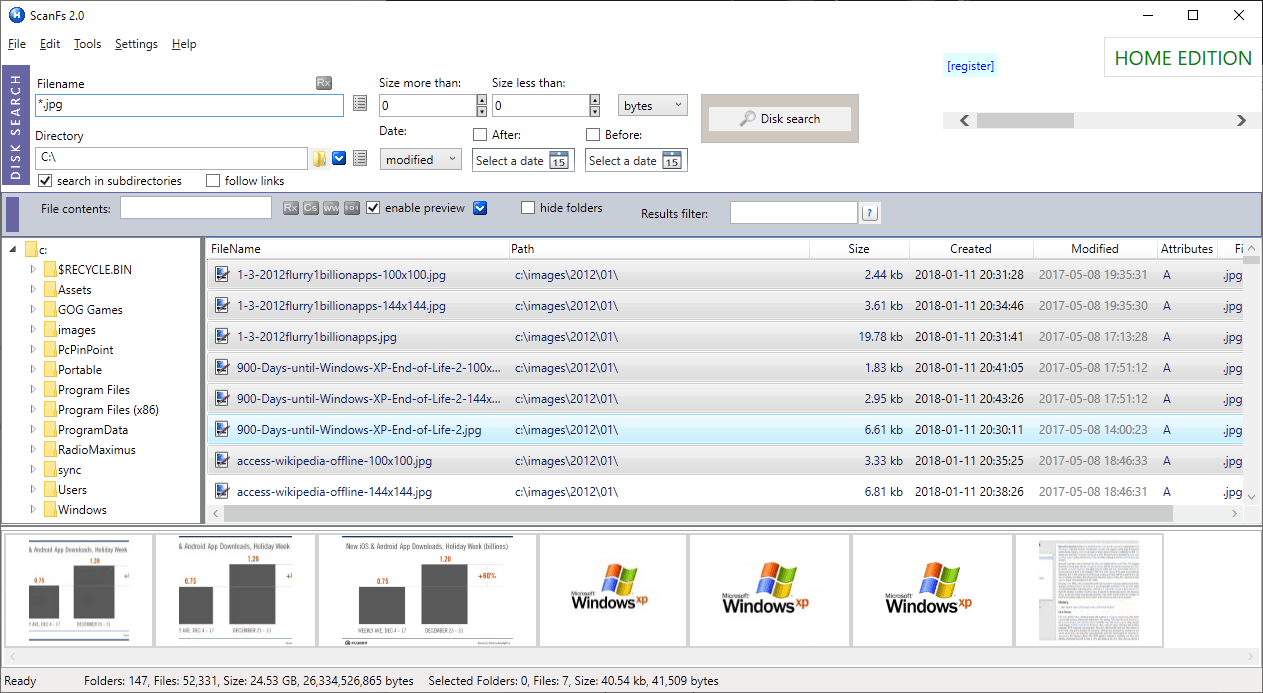Viewport: 1263px width, 693px height.
Task: Click image icon of 1-3-2012flurry1billionapps.jpg row
Action: click(x=222, y=337)
